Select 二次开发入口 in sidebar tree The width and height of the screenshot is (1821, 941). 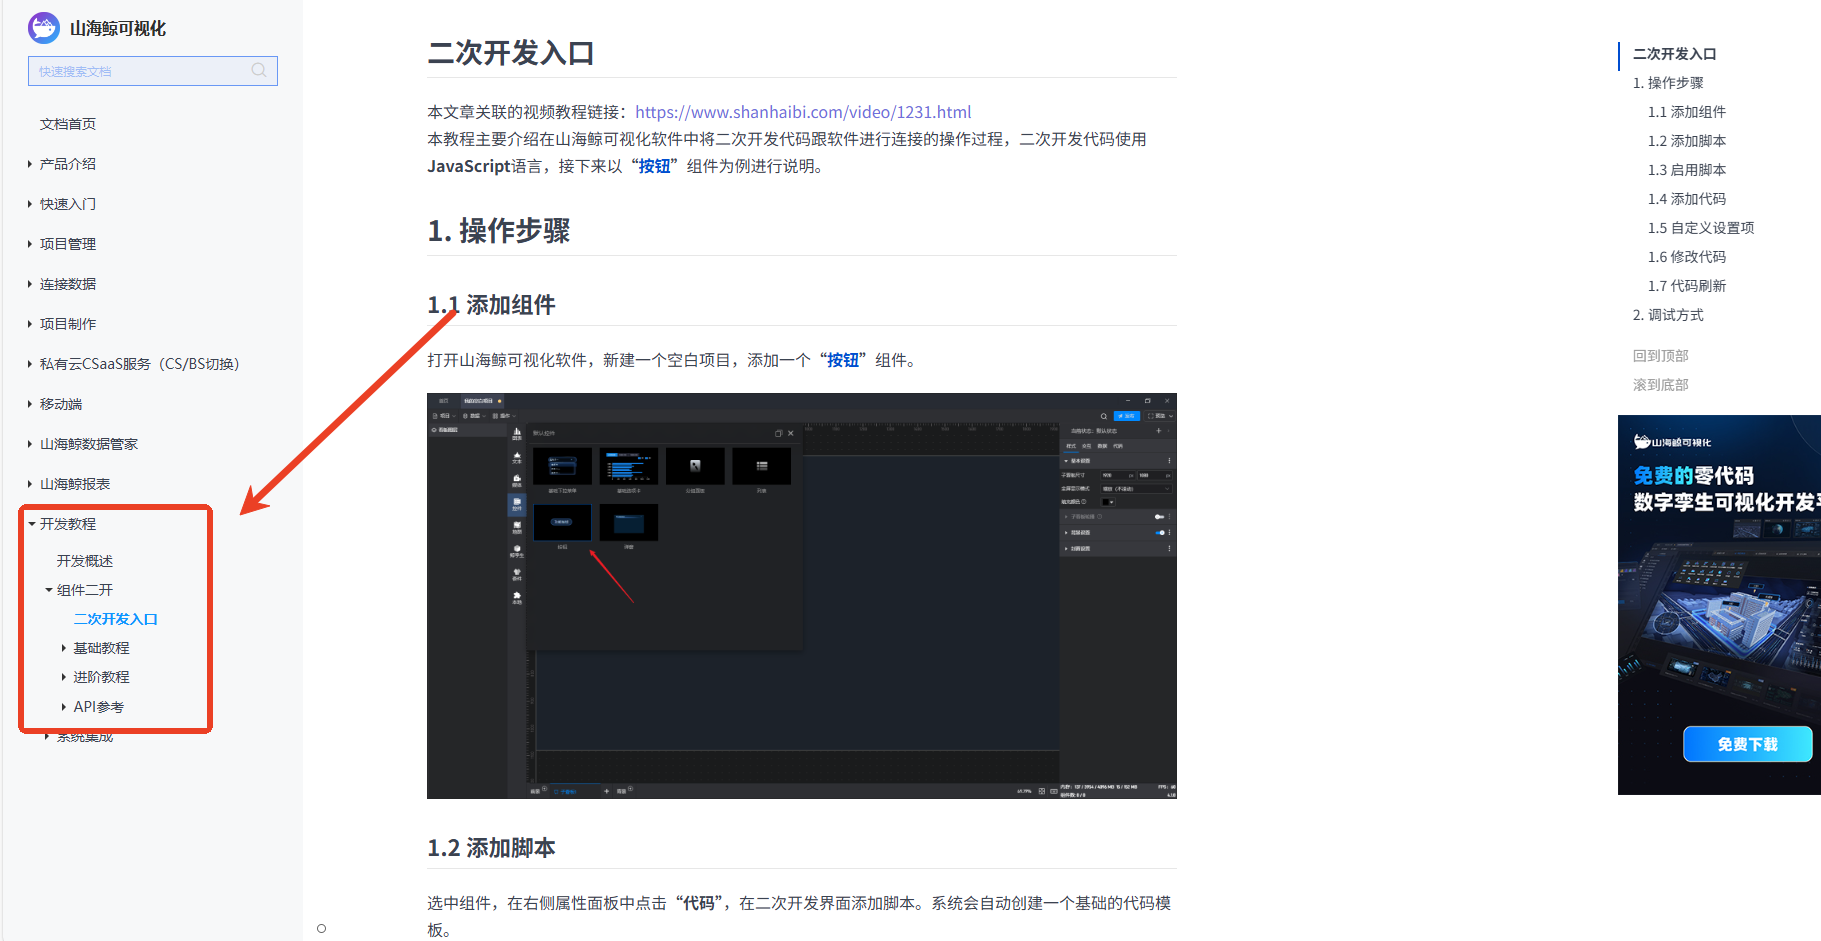[x=116, y=619]
